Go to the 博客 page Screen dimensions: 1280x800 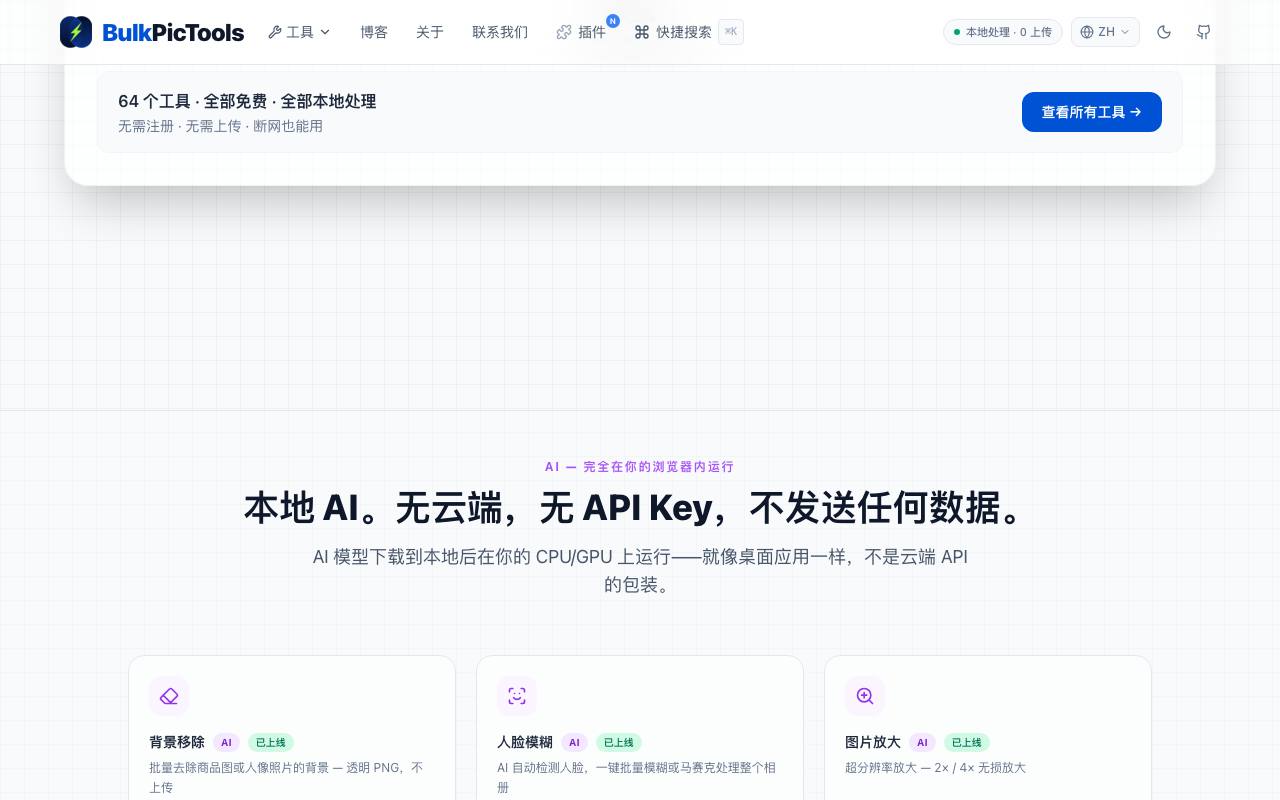coord(374,32)
